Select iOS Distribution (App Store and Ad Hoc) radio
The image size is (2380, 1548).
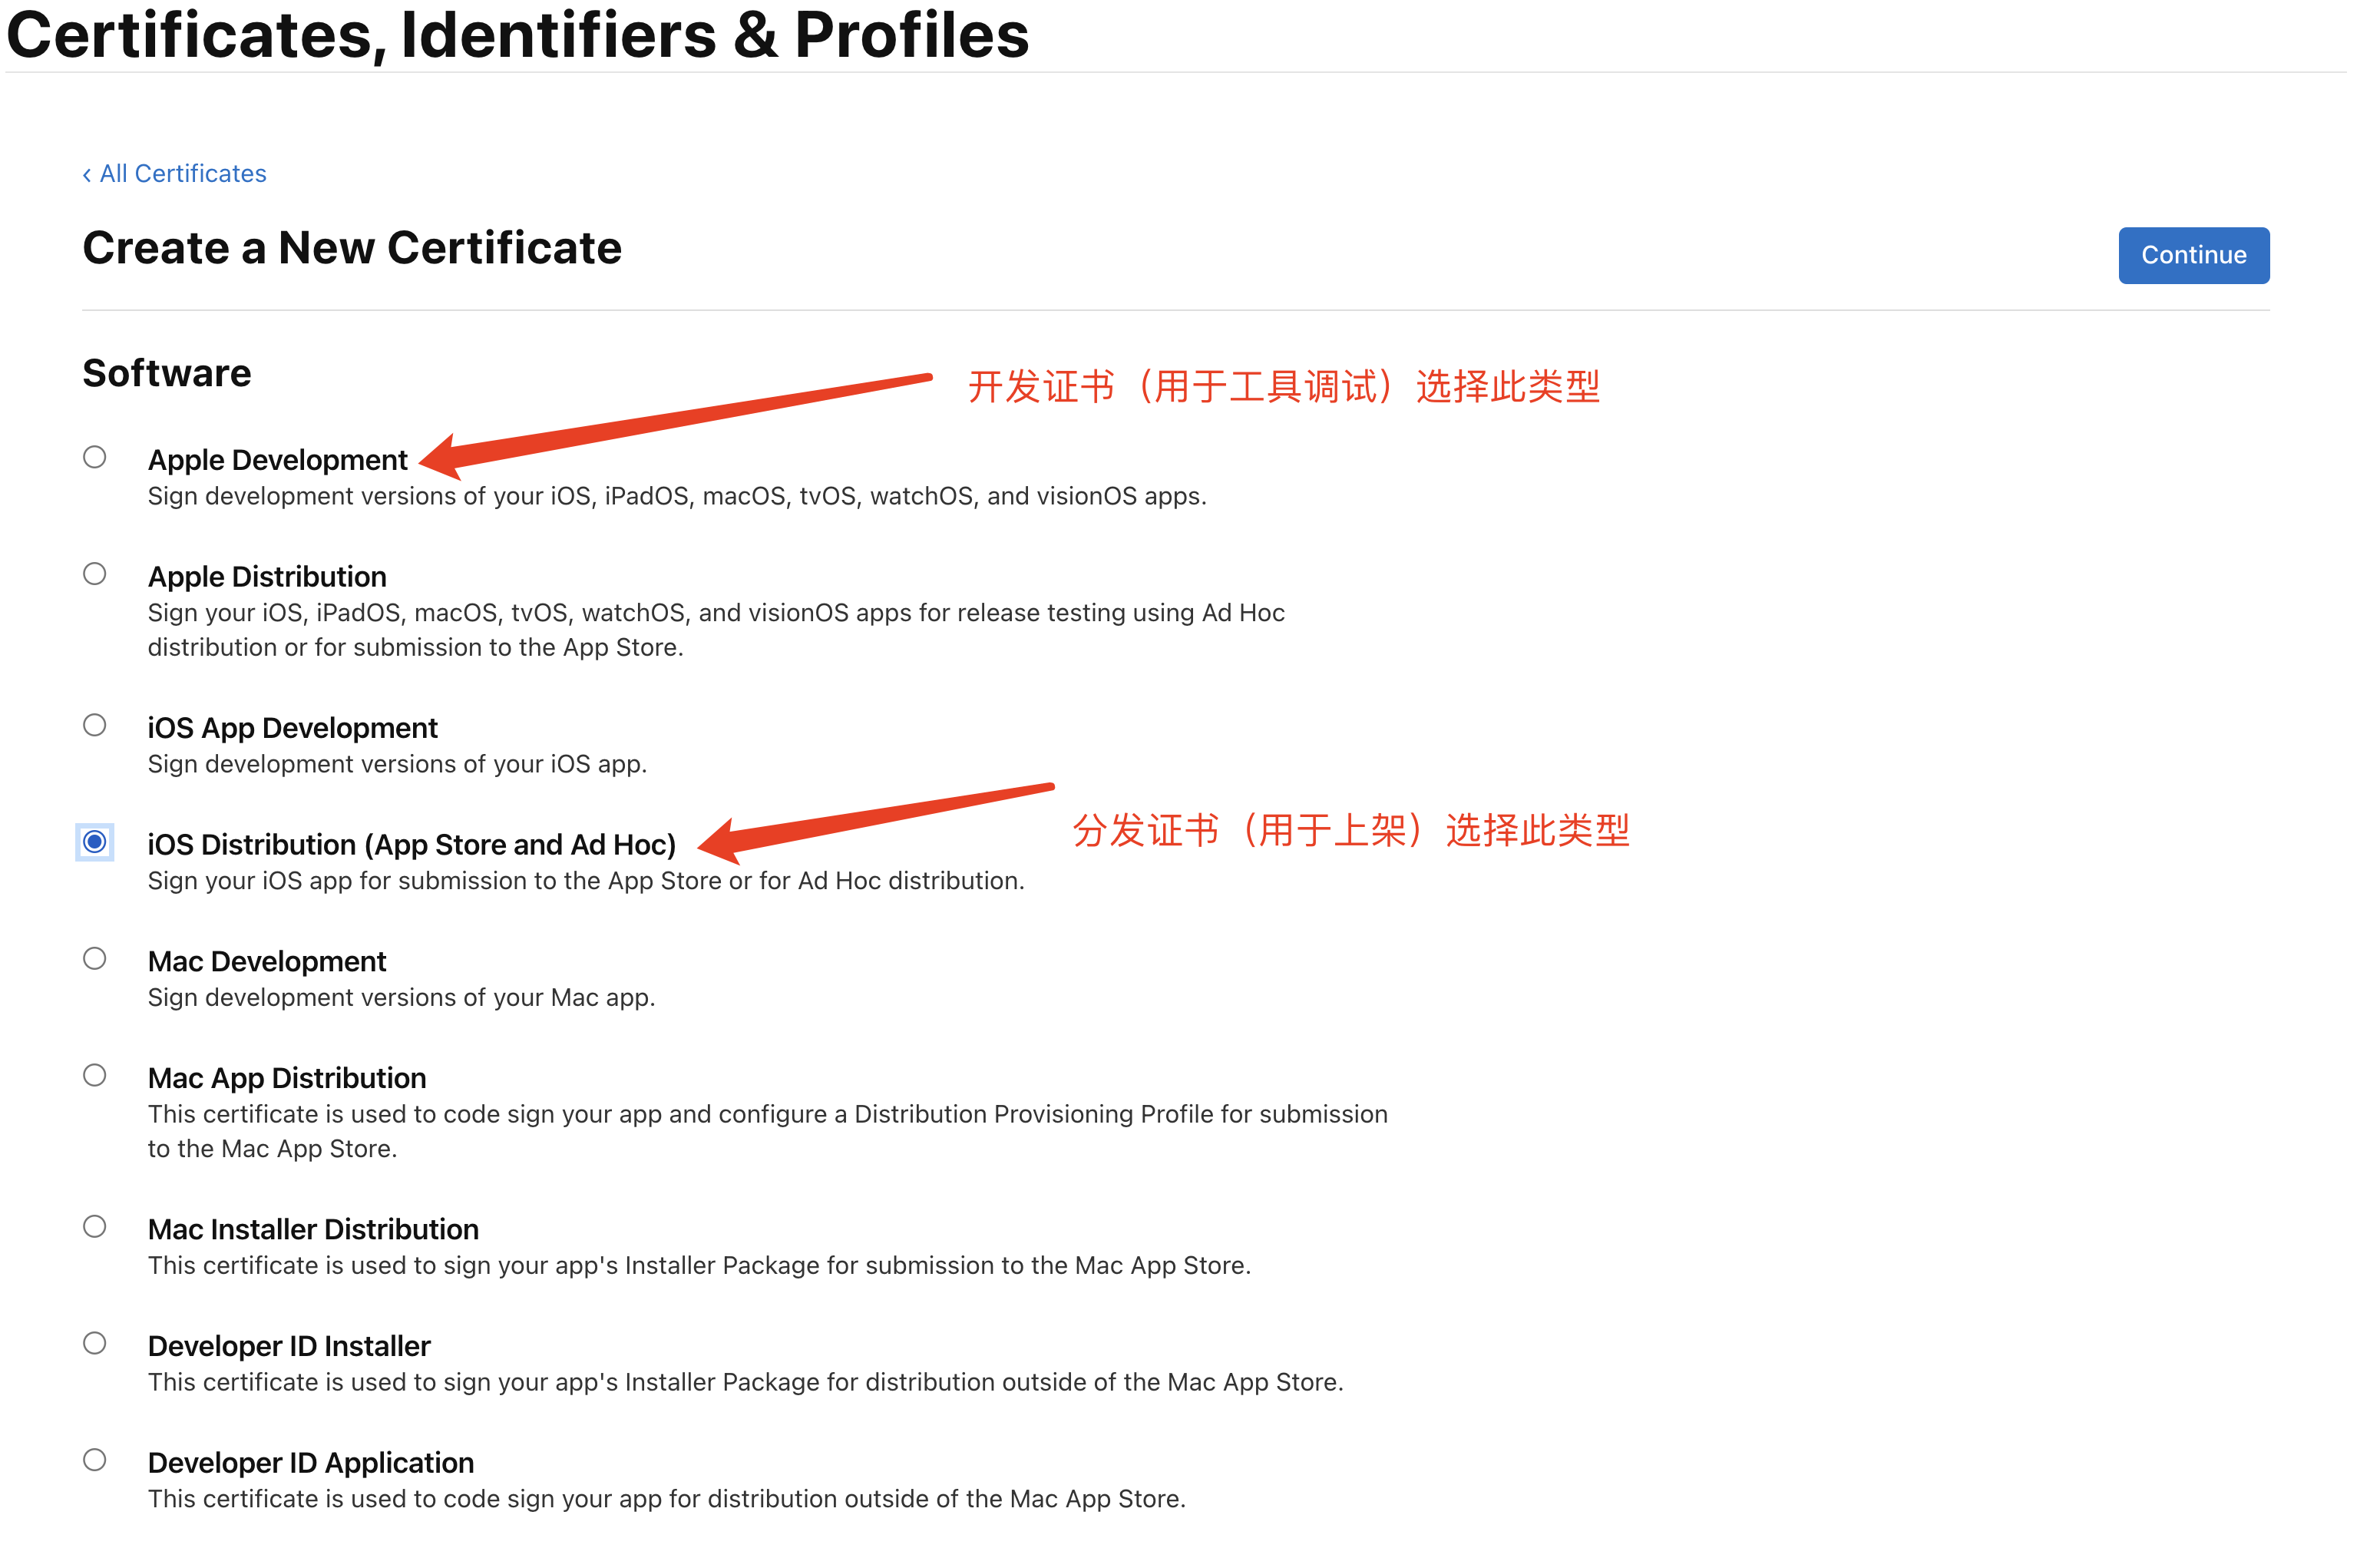(95, 842)
